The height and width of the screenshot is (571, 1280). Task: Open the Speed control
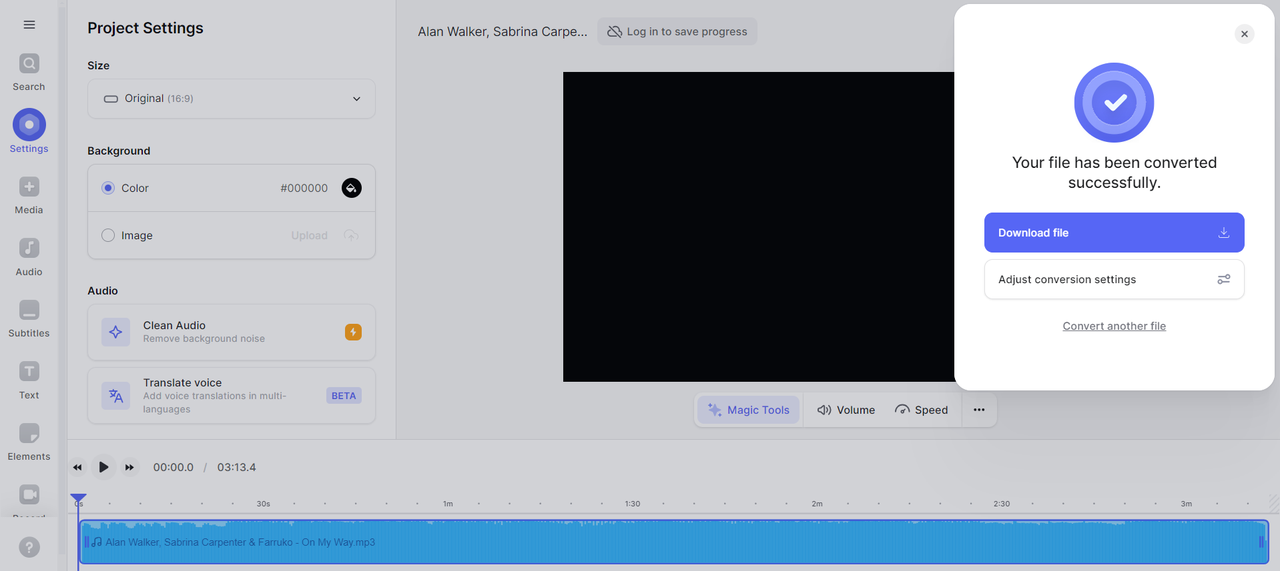click(x=922, y=410)
